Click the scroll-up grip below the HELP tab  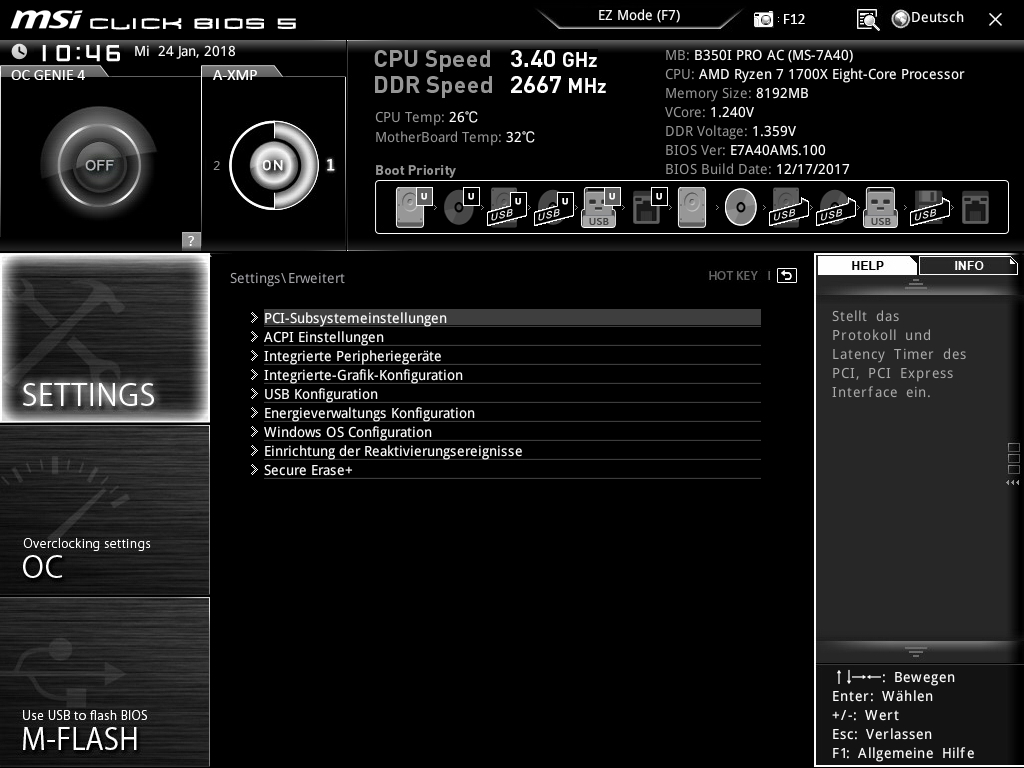916,283
